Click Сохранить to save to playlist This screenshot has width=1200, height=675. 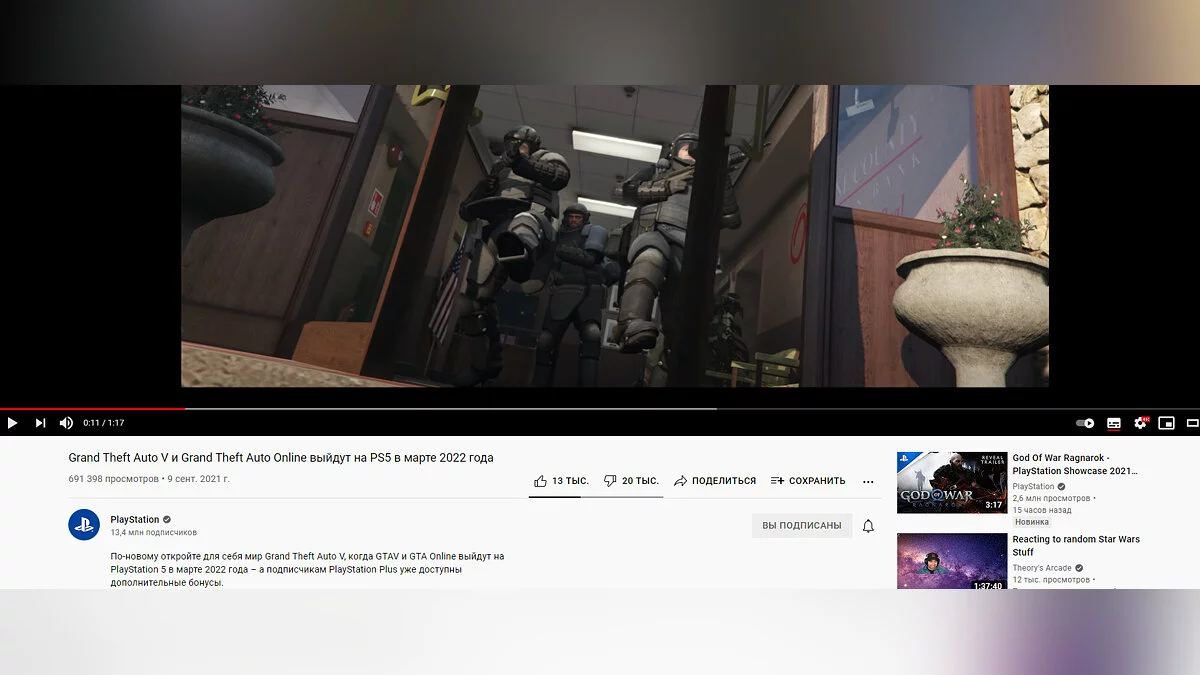(x=808, y=481)
